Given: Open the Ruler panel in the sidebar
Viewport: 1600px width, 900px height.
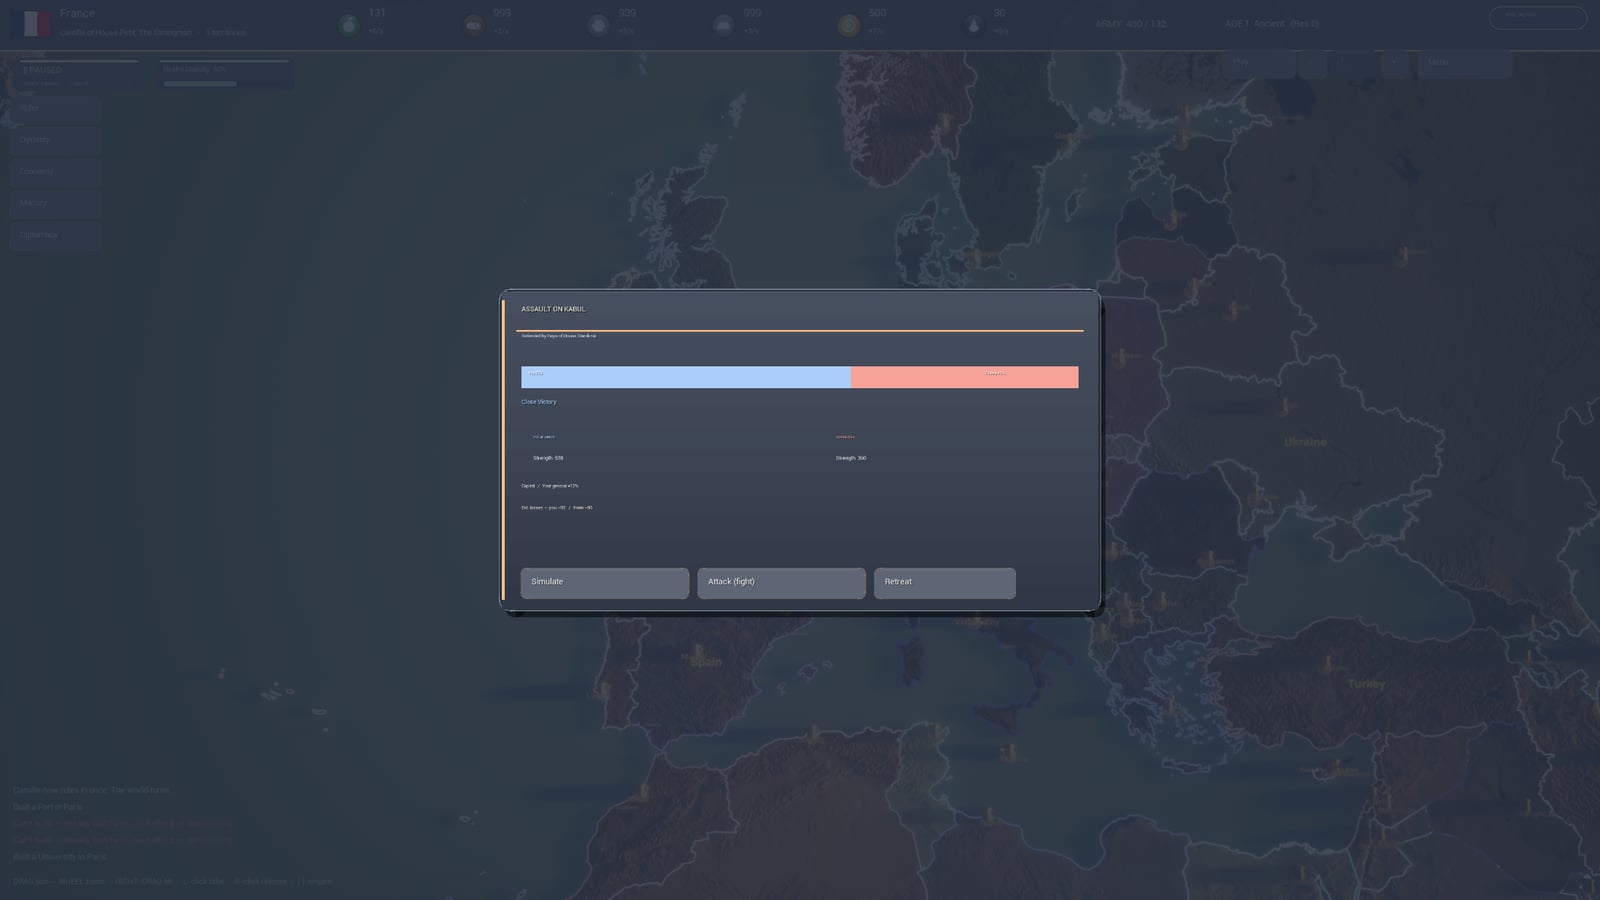Looking at the screenshot, I should point(56,108).
